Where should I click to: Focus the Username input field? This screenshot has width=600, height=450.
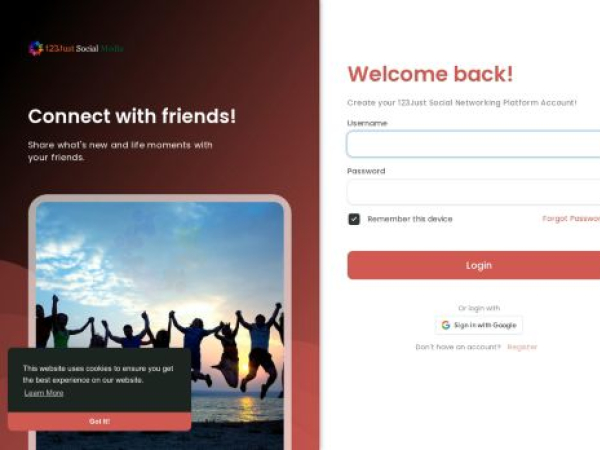473,144
